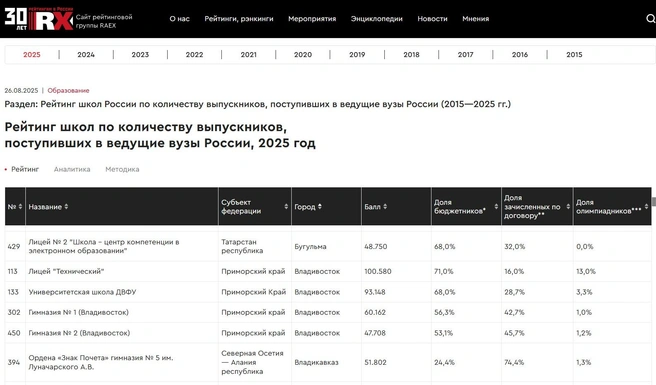
Task: Open the search magnifier icon
Action: coord(651,18)
